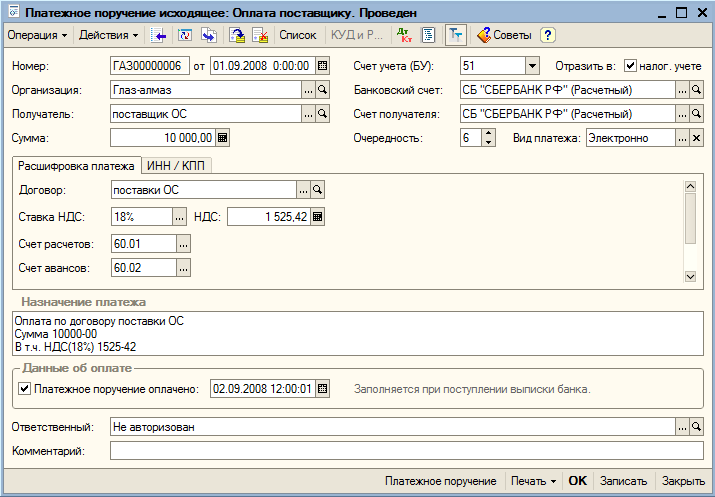
Task: Expand the Счет учета (БУ) dropdown
Action: click(532, 66)
